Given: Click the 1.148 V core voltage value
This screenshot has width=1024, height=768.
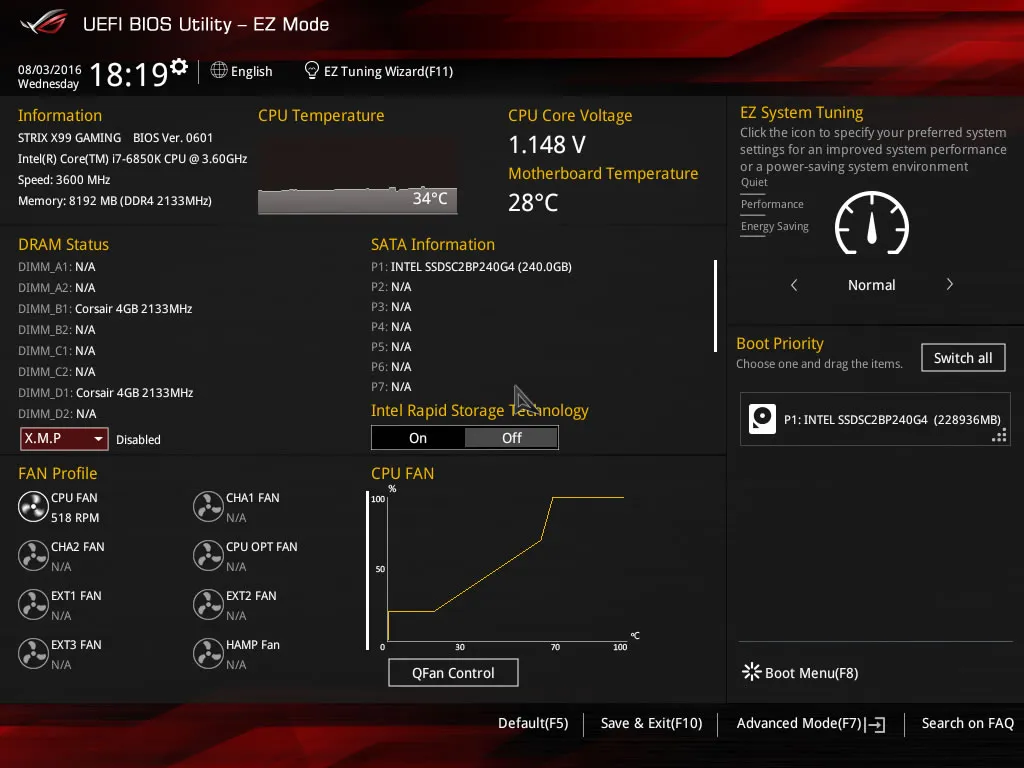Looking at the screenshot, I should [547, 145].
